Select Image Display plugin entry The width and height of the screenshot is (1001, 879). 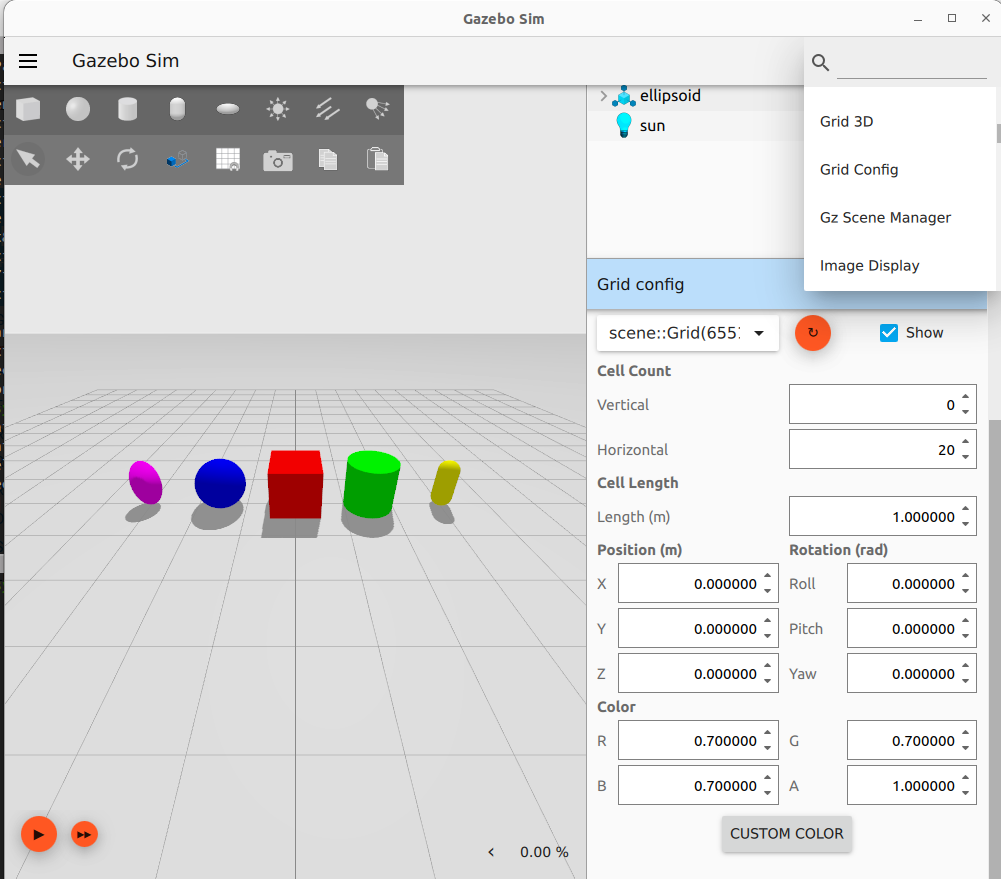(x=899, y=266)
